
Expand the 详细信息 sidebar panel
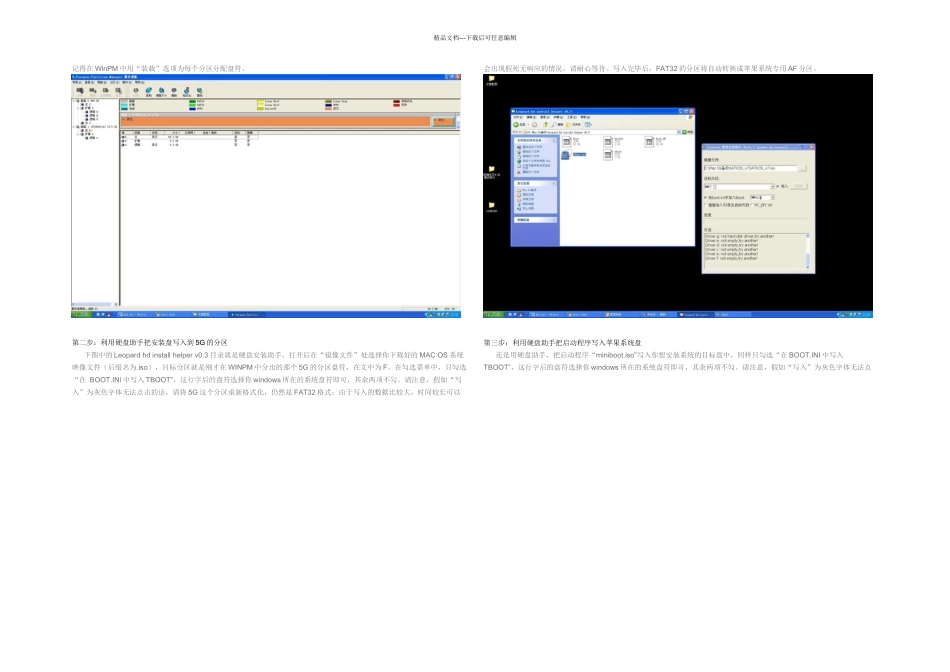tap(553, 219)
